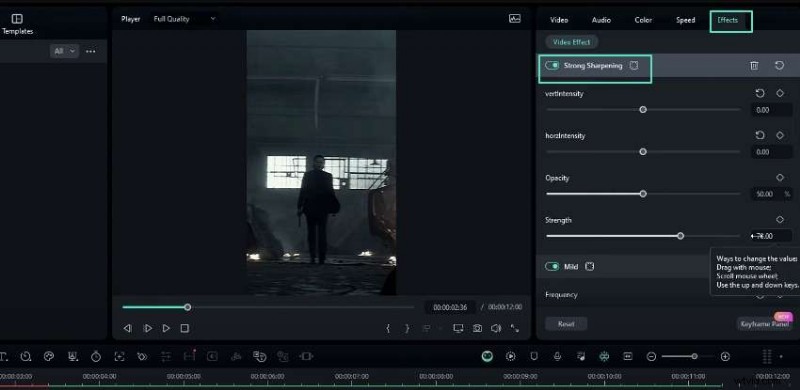The image size is (800, 390).
Task: Expand the player to fullscreen
Action: click(514, 328)
